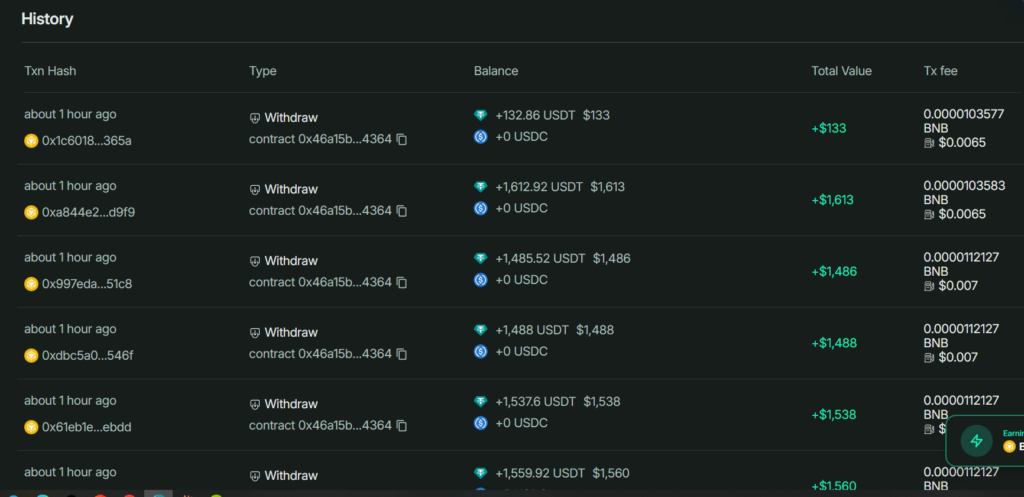This screenshot has width=1024, height=497.
Task: Click the lightning bolt Earning widget icon
Action: pos(976,441)
